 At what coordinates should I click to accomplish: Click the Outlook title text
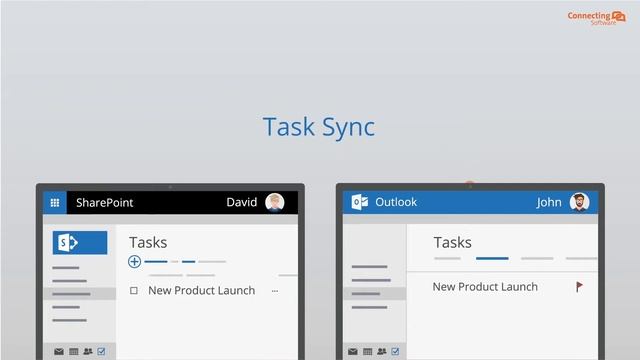396,202
